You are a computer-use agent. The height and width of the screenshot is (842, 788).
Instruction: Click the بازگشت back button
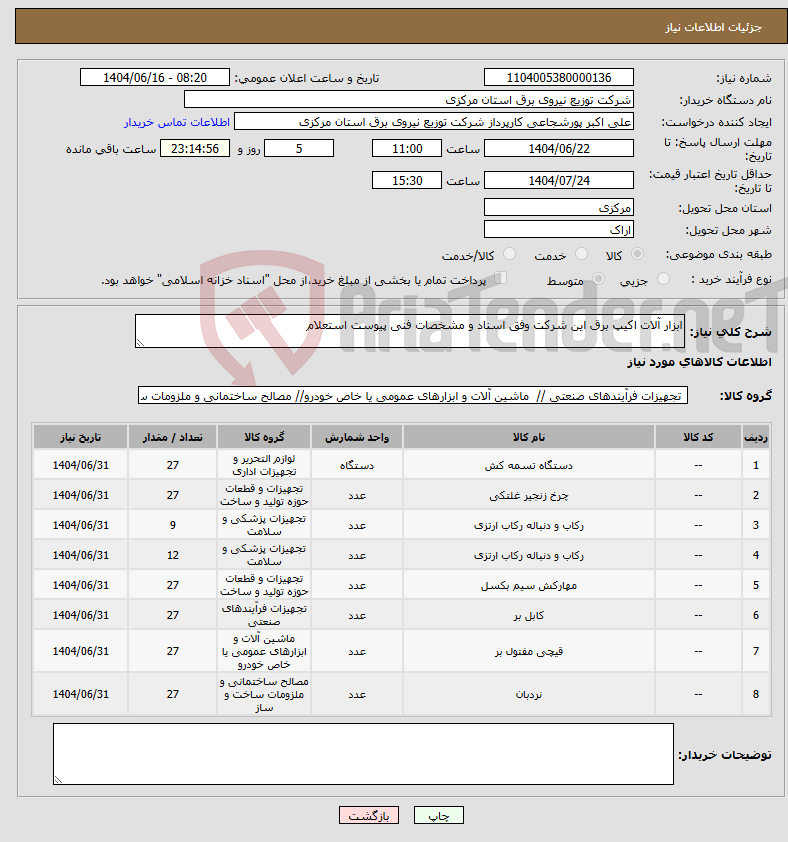pos(368,815)
